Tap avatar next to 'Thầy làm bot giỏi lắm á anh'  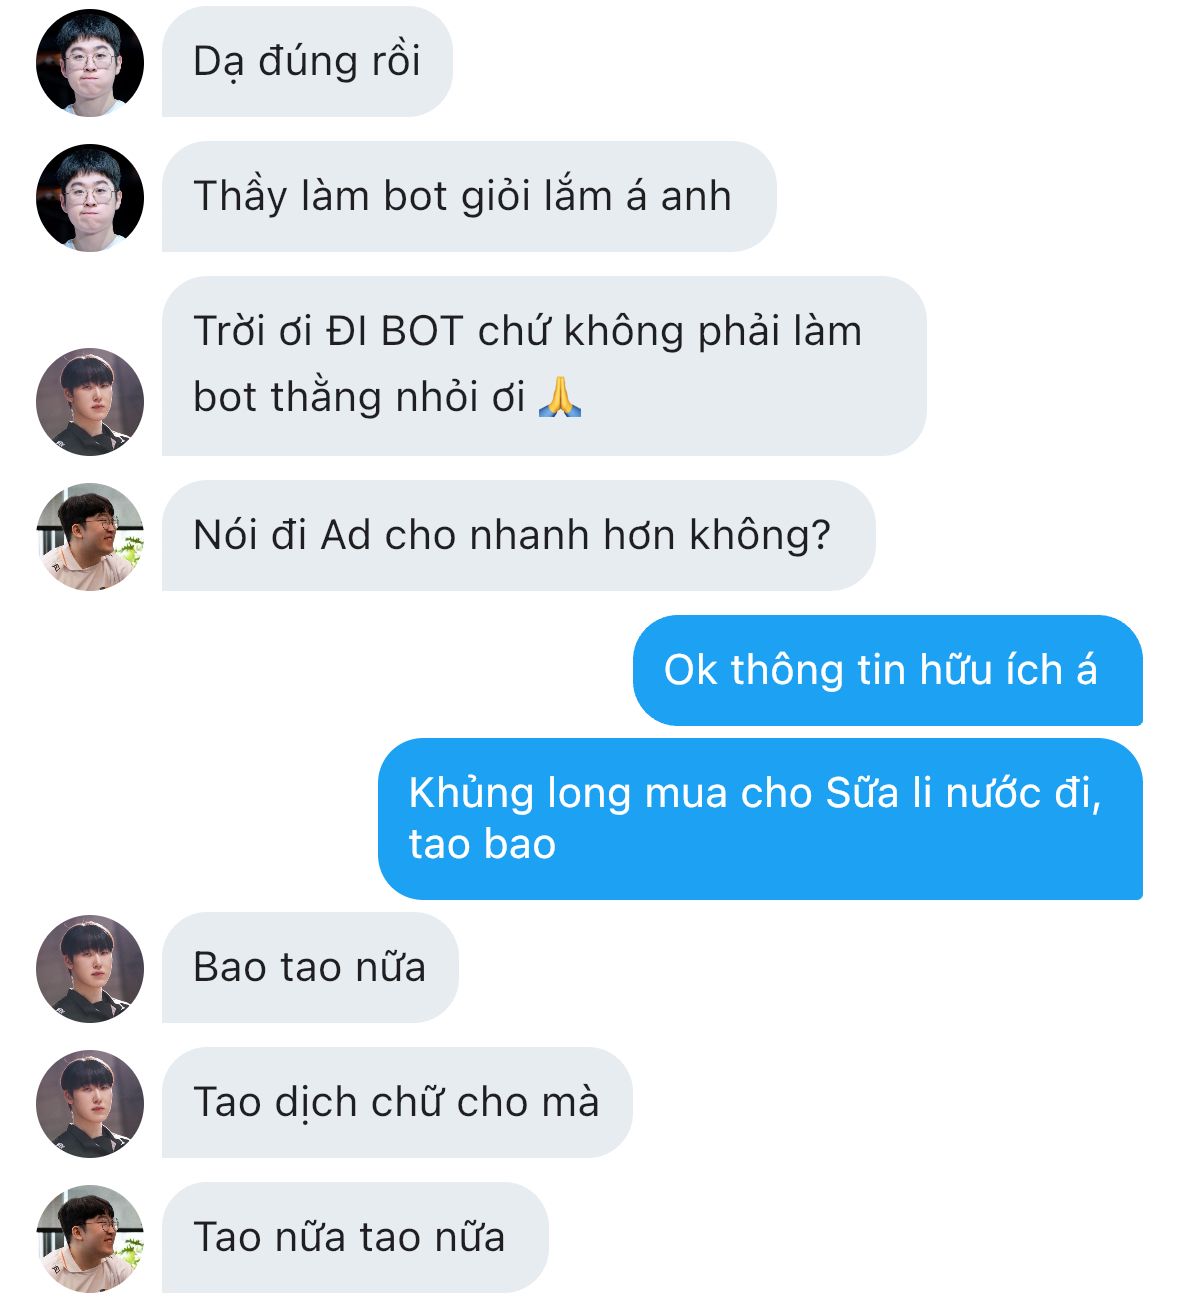pyautogui.click(x=90, y=198)
